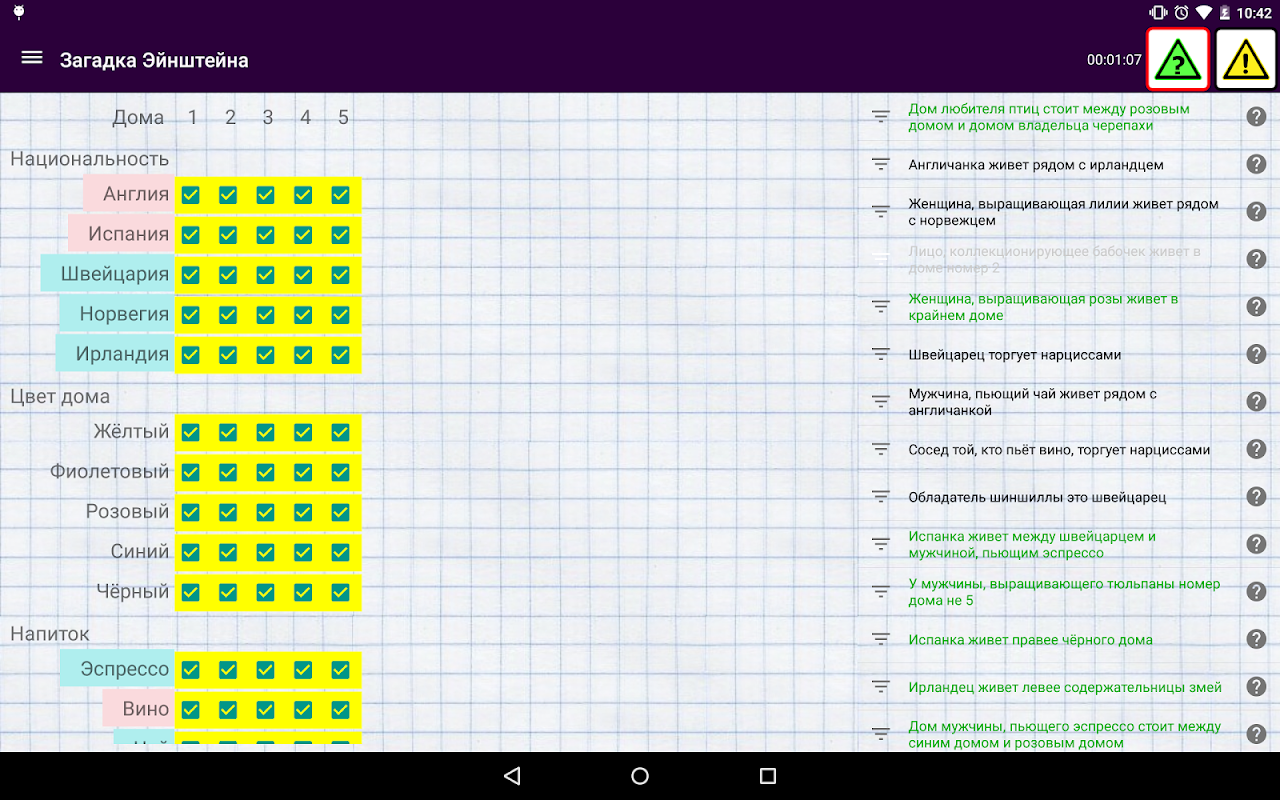Select clue Швейцарец торгует нарциссами

[1014, 355]
